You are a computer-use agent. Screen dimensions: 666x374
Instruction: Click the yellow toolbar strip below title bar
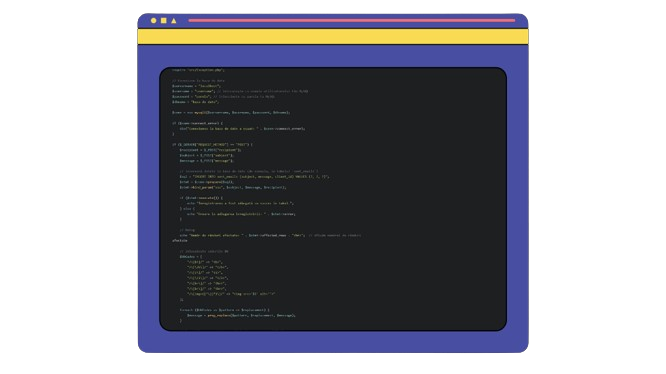point(333,37)
